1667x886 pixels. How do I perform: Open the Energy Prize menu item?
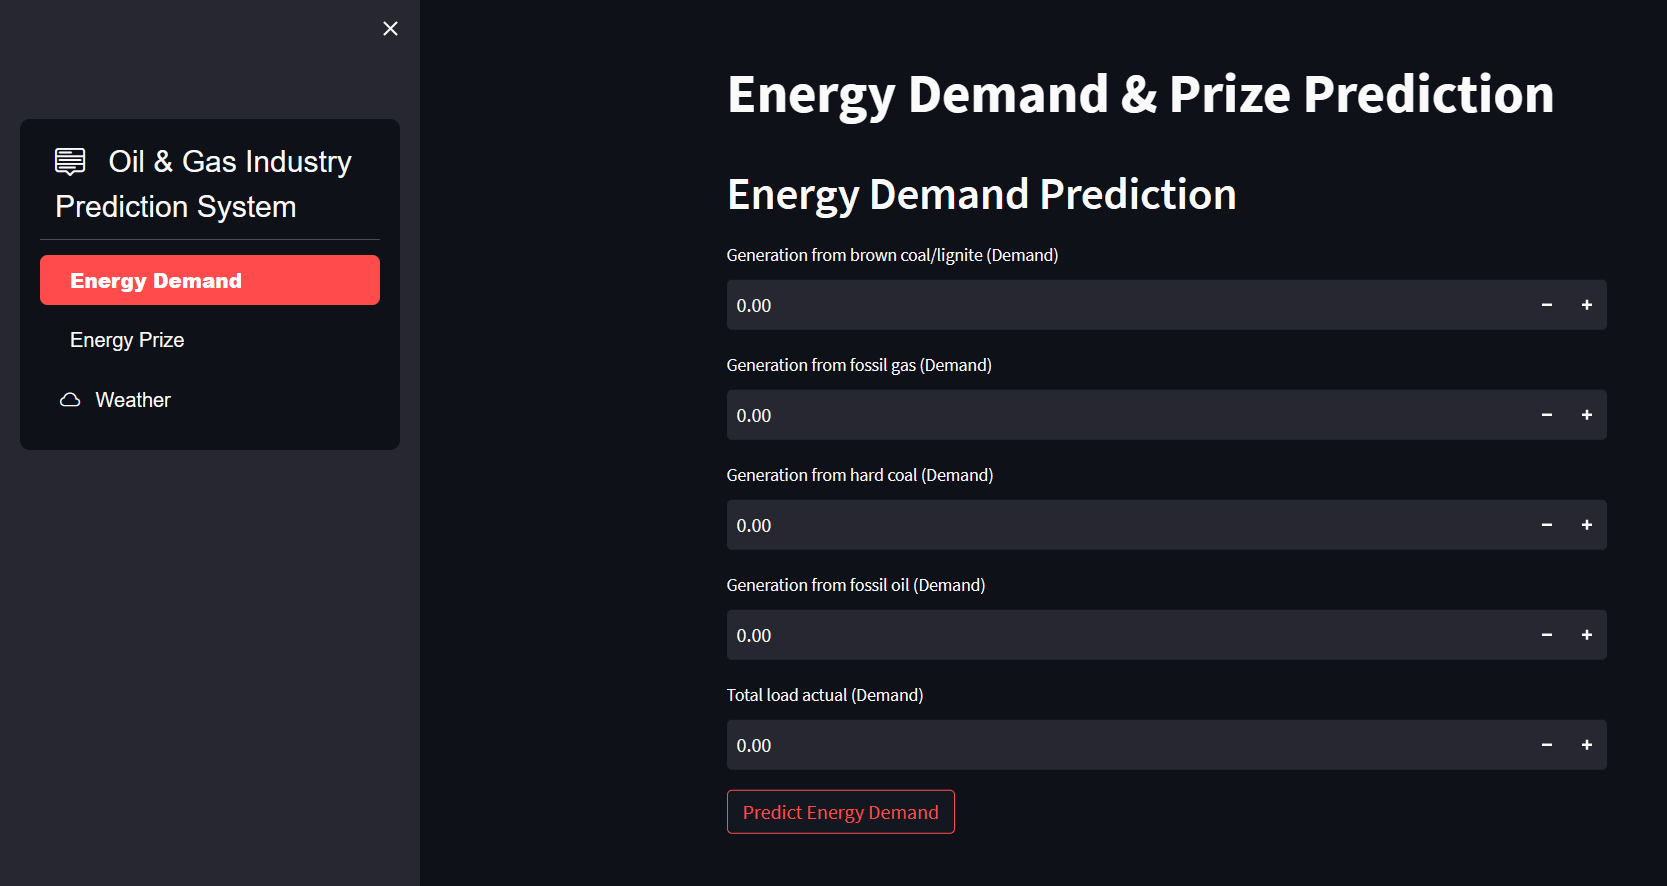127,340
